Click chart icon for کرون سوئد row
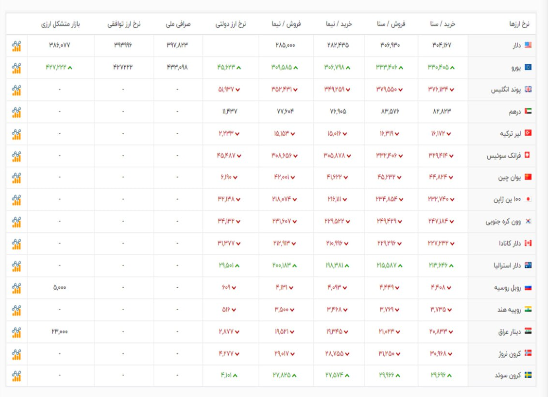The width and height of the screenshot is (548, 397). (16, 376)
